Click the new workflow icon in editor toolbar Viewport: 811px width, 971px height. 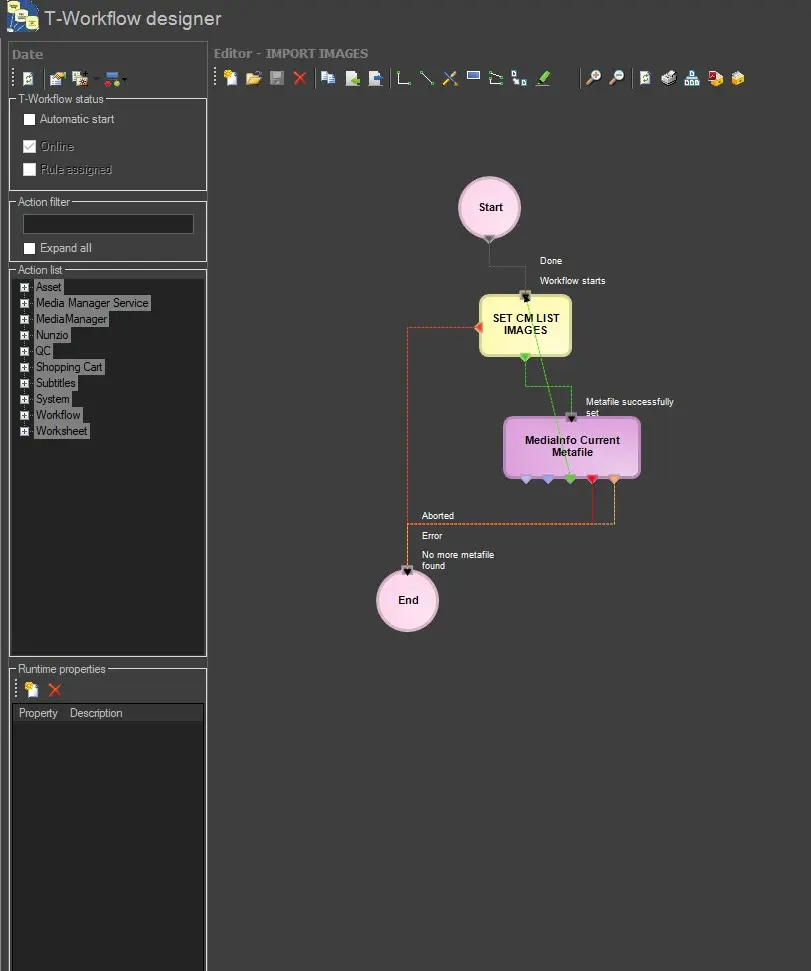point(231,78)
